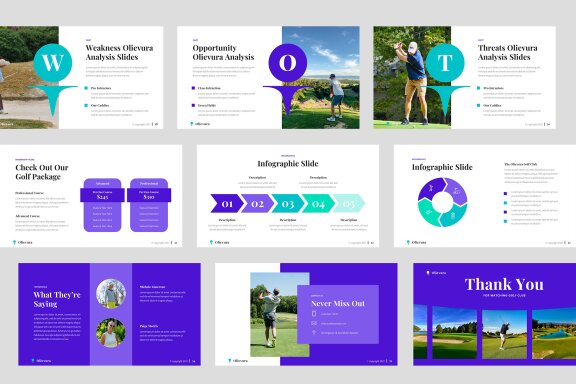Click the location pin icon under Never Miss Out
Image resolution: width=576 pixels, height=384 pixels.
pyautogui.click(x=314, y=333)
